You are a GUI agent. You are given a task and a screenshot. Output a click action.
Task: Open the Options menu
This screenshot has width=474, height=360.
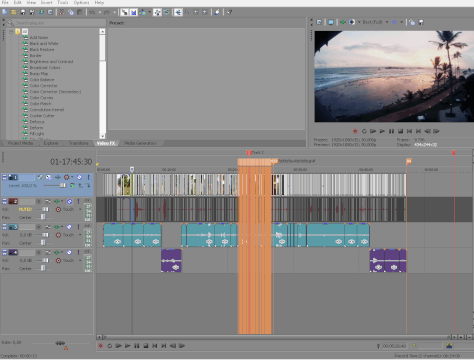[81, 2]
